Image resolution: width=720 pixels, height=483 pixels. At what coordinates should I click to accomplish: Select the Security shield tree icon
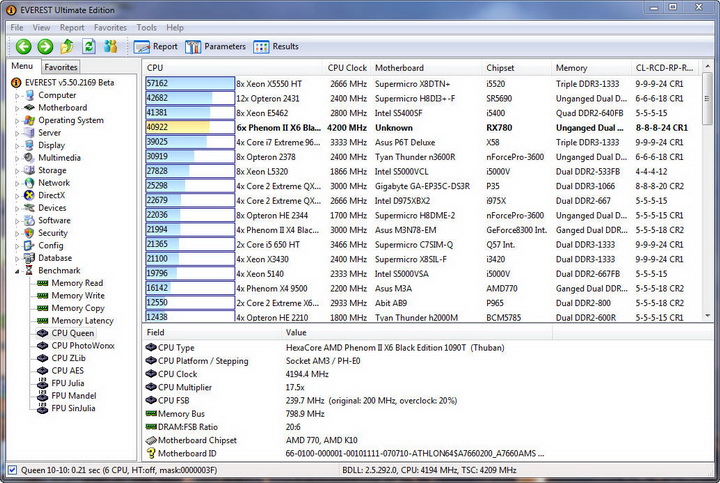tap(30, 233)
